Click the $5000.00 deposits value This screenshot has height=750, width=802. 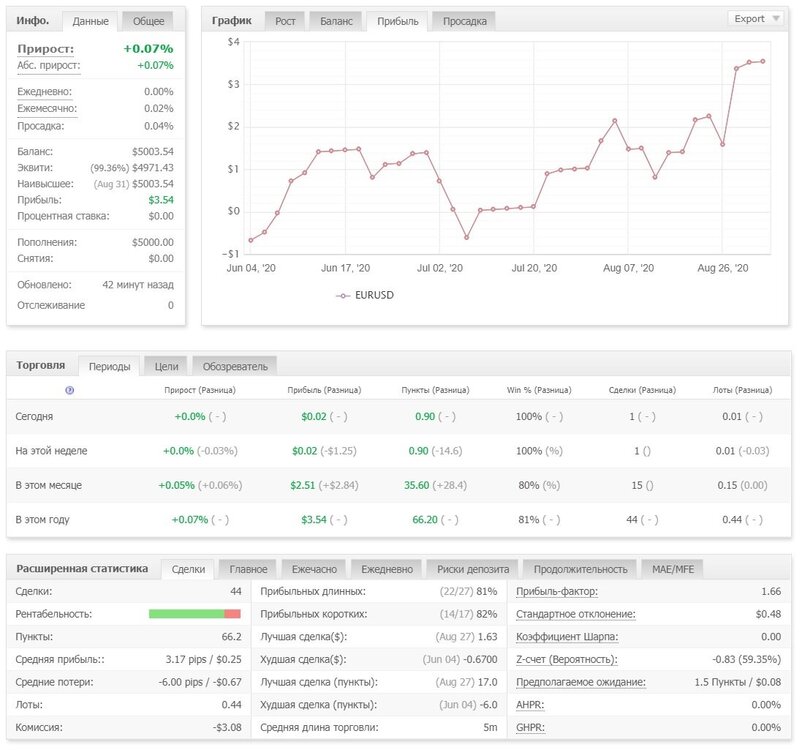152,242
